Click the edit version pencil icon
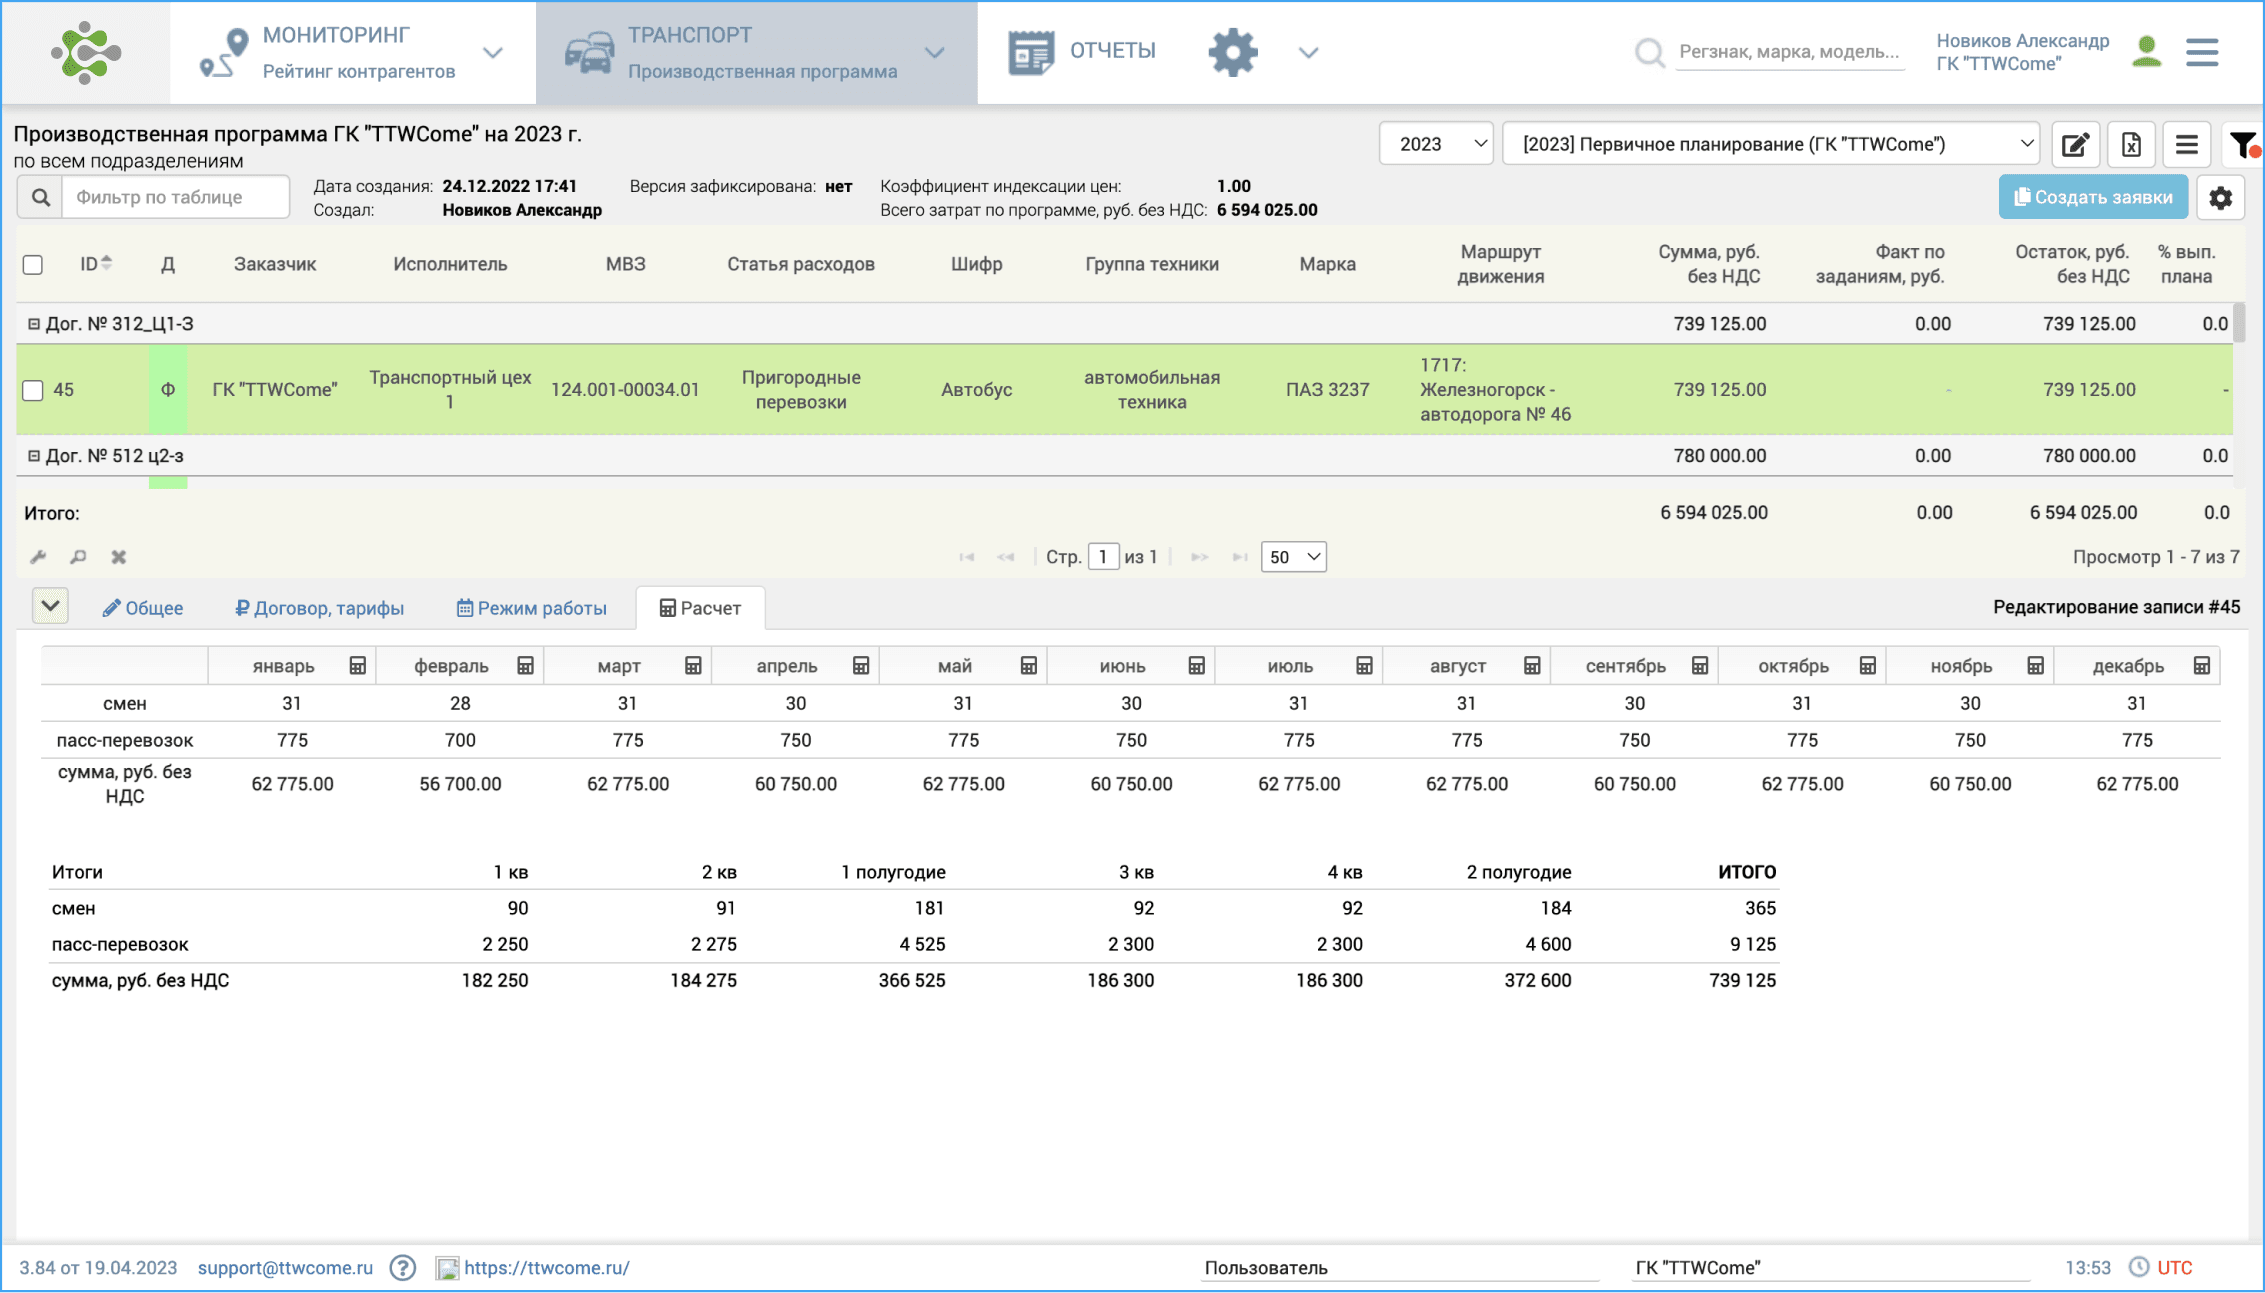This screenshot has height=1293, width=2265. pos(2075,145)
